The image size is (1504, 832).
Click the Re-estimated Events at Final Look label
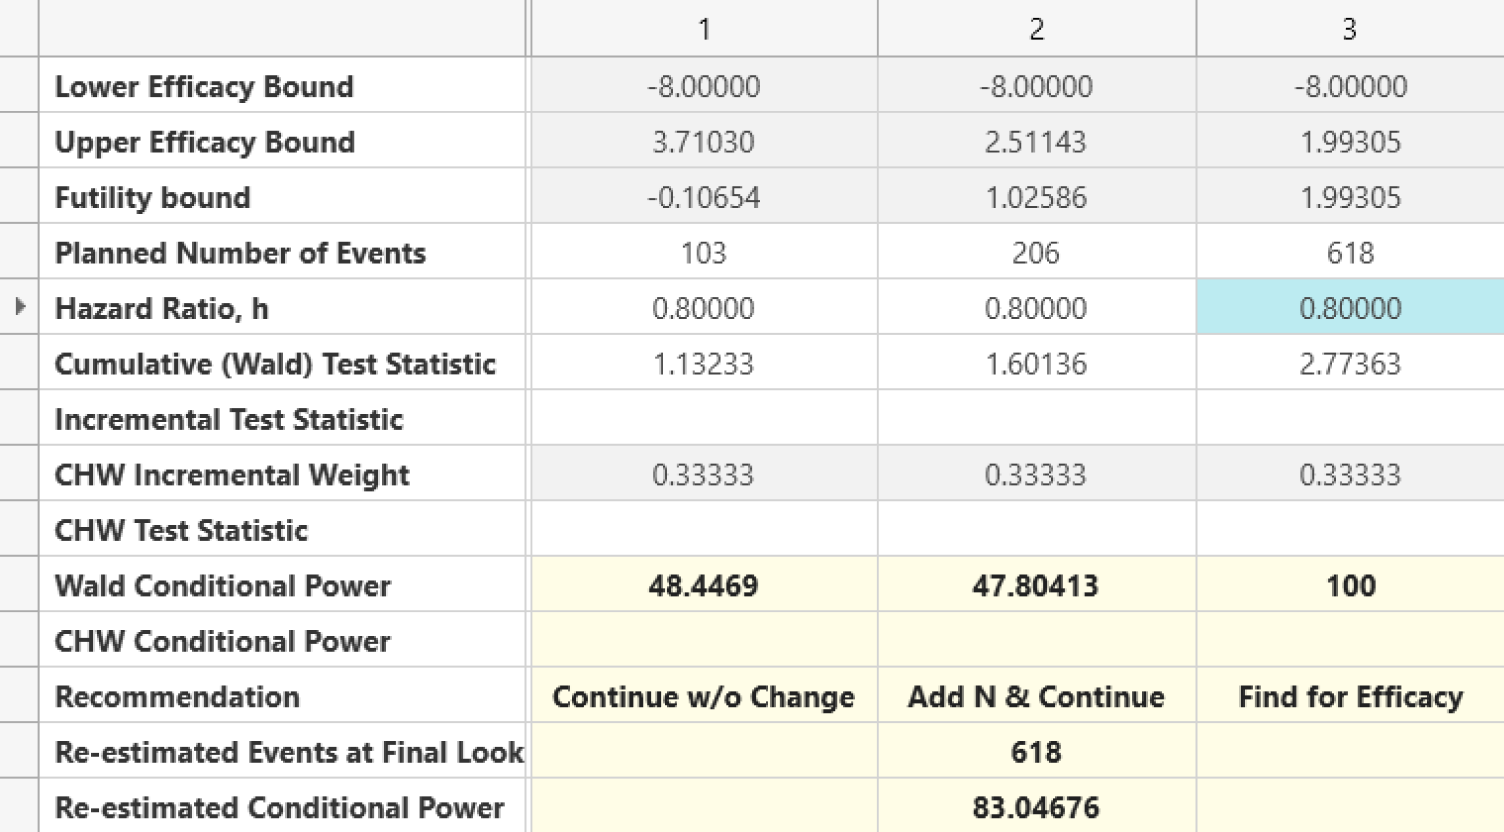[289, 752]
